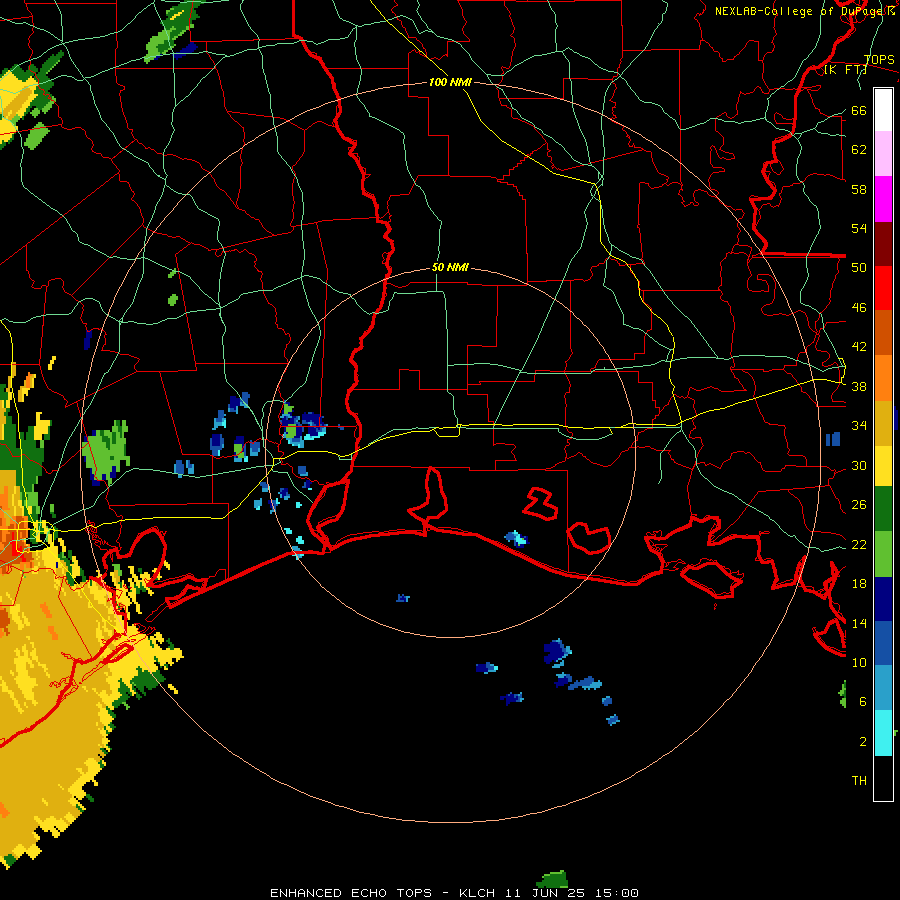900x900 pixels.
Task: Click the 58 legend value
Action: pos(859,189)
